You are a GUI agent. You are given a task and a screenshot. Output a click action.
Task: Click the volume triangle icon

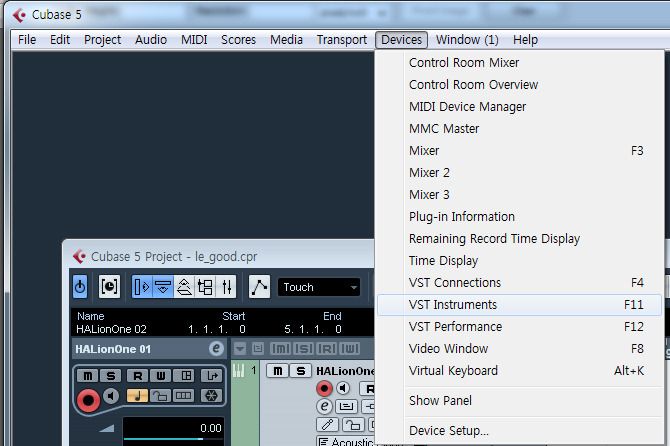point(107,428)
